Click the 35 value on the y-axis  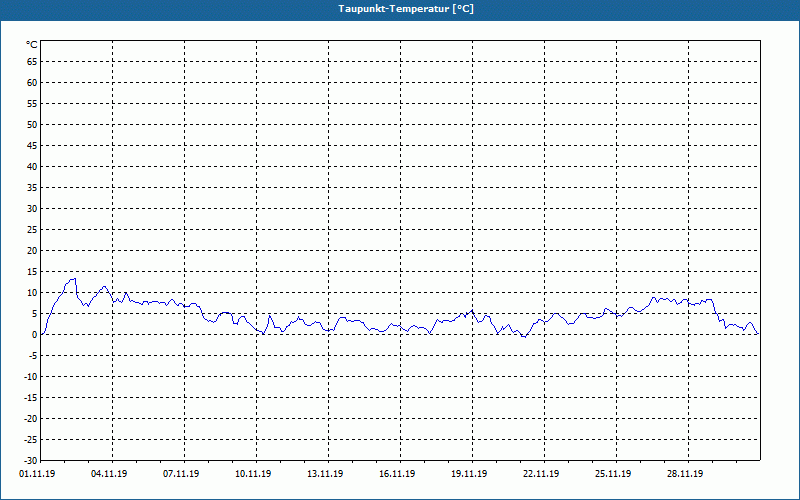(x=32, y=188)
